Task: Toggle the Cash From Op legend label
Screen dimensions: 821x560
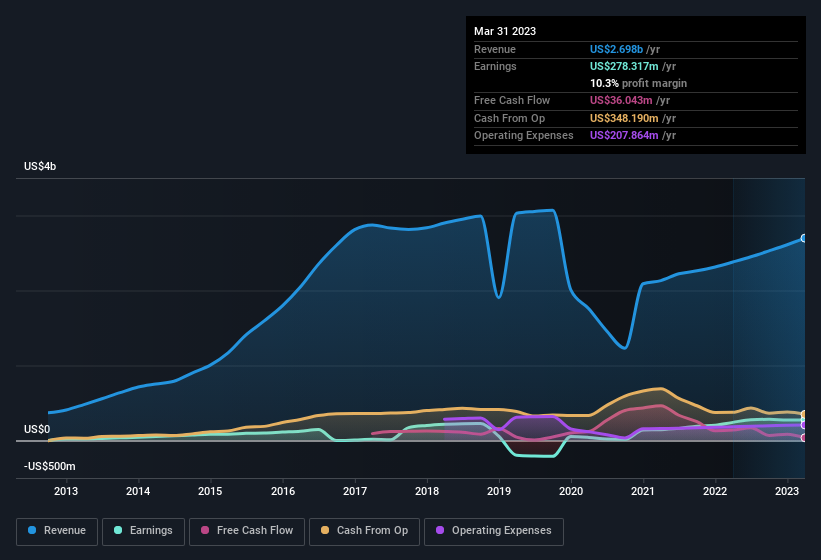Action: click(x=371, y=531)
